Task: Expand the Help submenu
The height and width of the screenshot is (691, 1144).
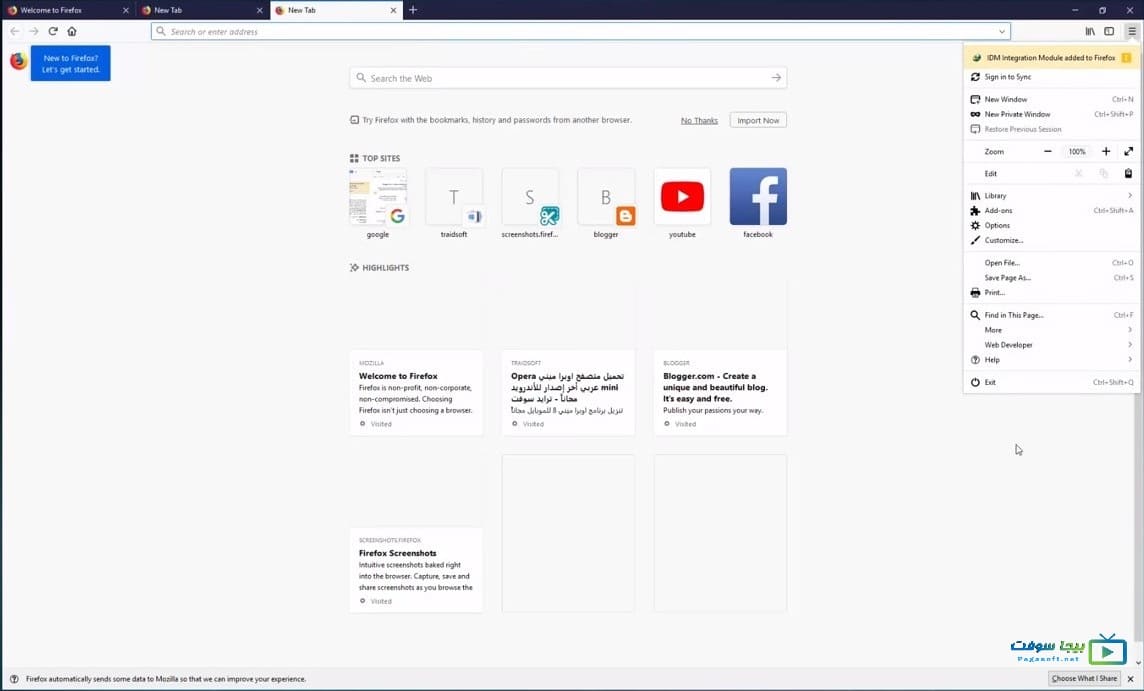Action: 1051,360
